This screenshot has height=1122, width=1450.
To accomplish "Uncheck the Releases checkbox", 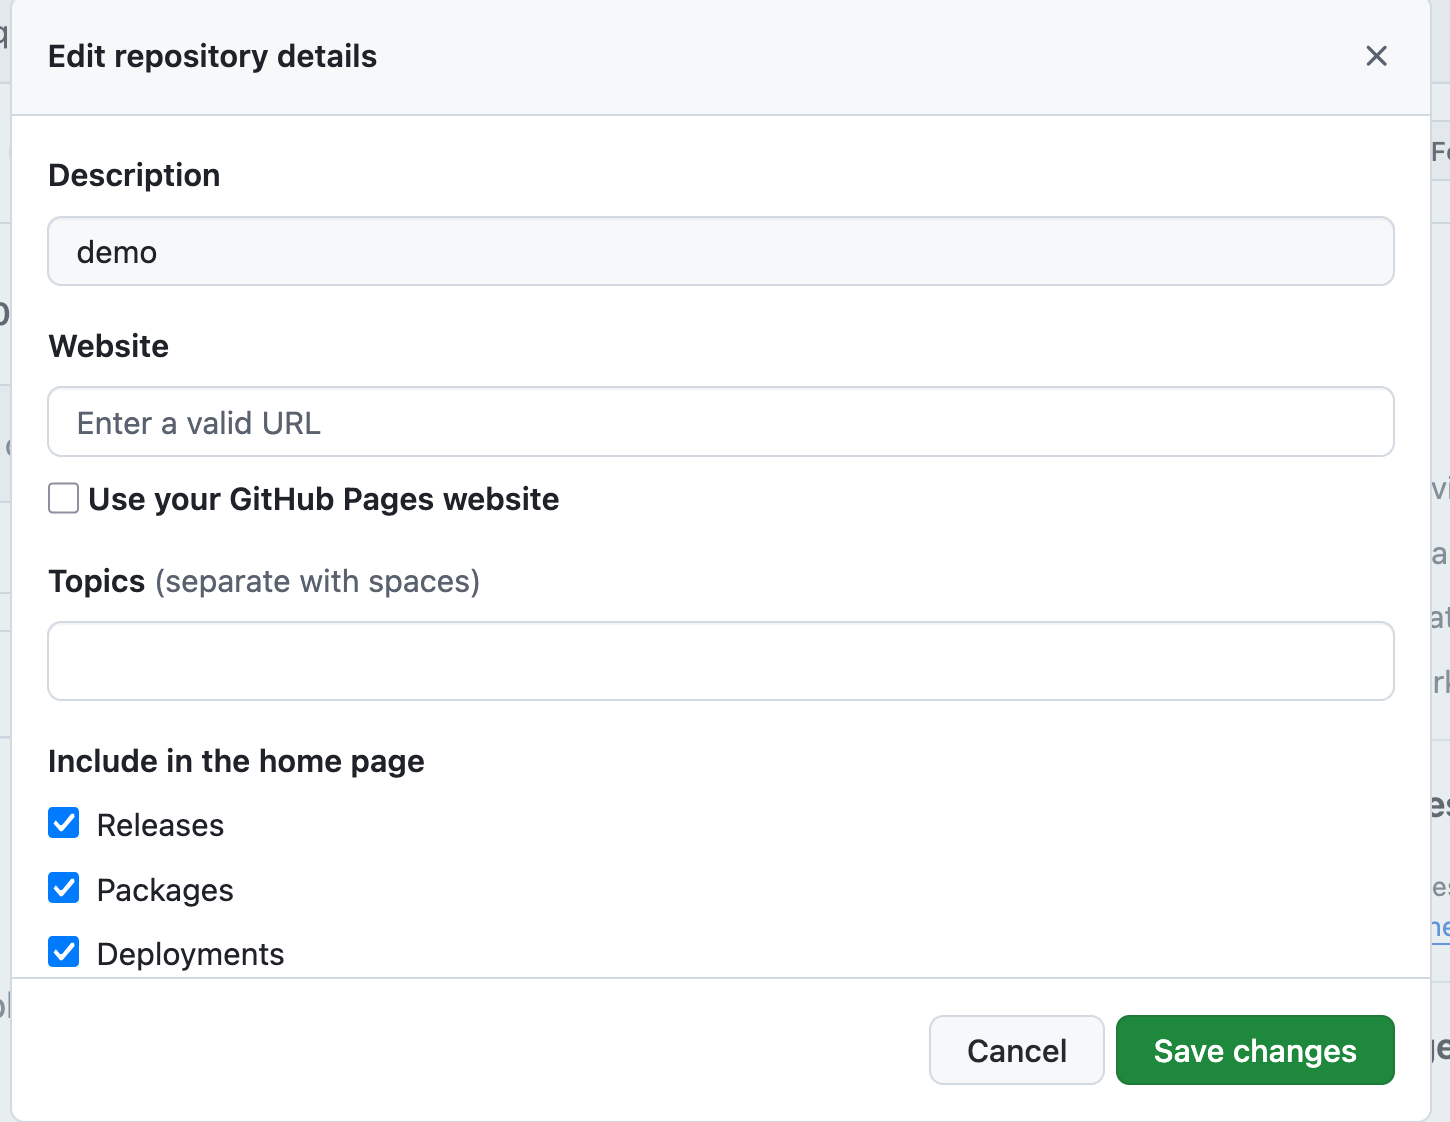I will tap(64, 823).
